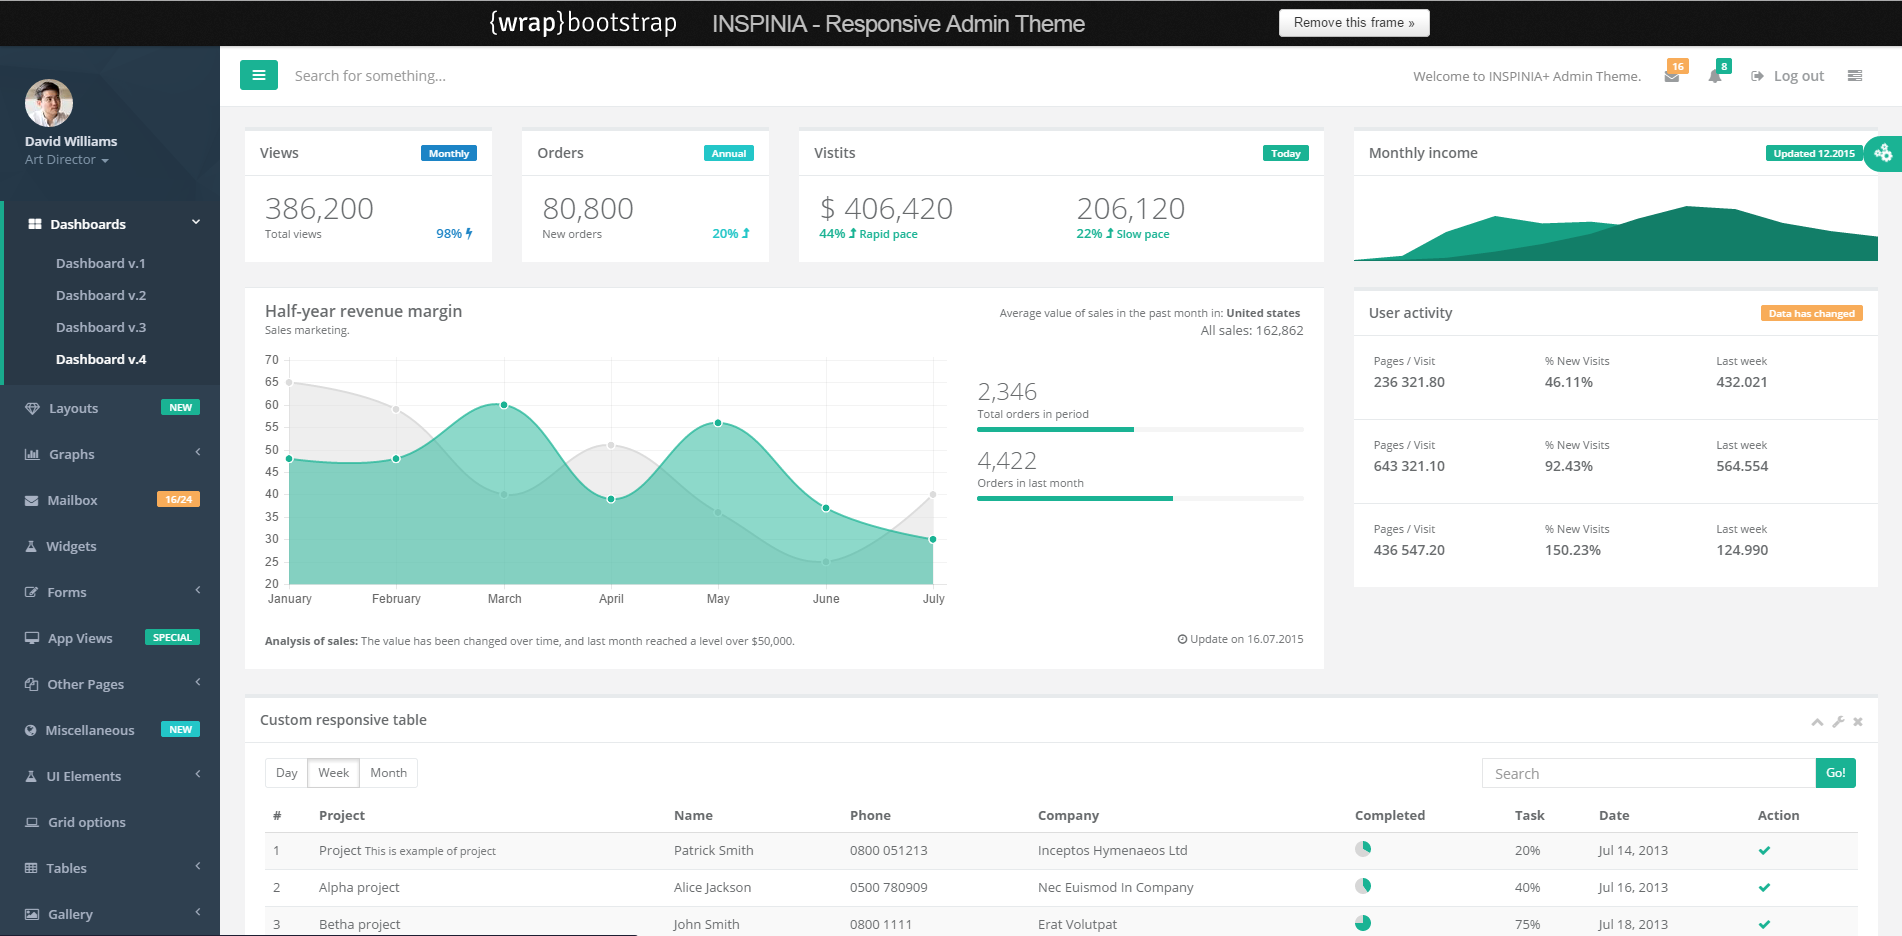The height and width of the screenshot is (936, 1902).
Task: Open the envelope messages icon
Action: tap(1672, 76)
